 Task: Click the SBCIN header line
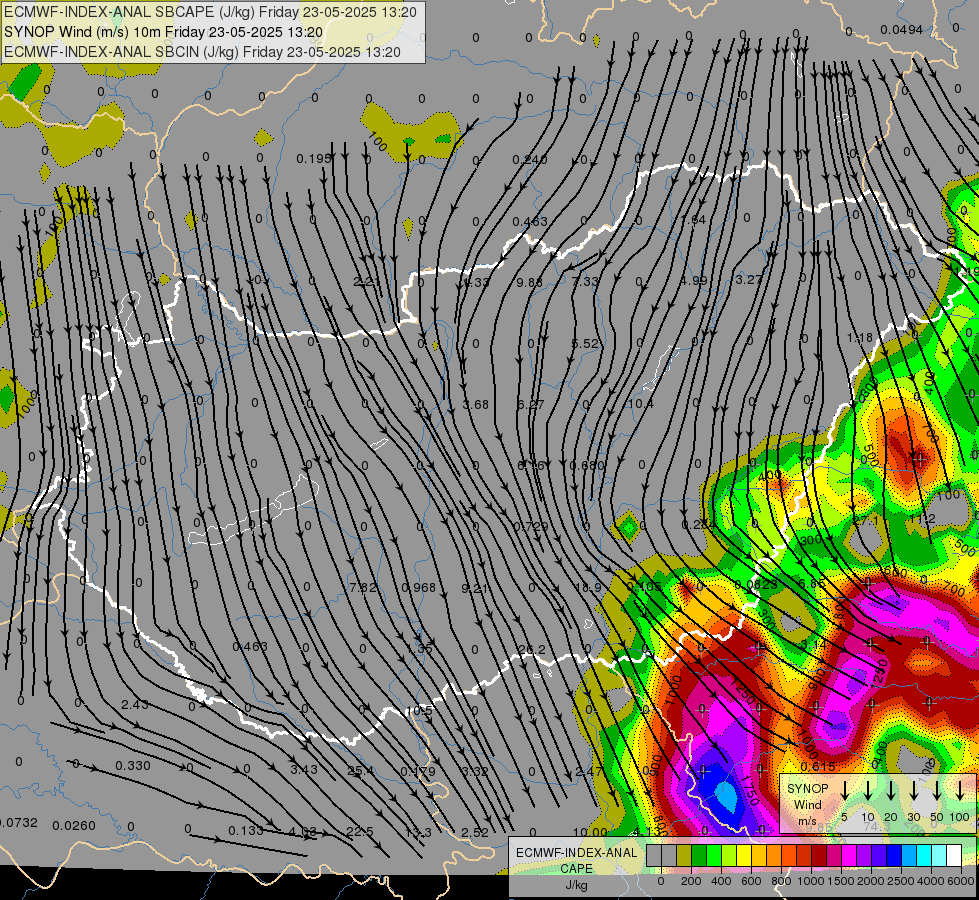202,52
